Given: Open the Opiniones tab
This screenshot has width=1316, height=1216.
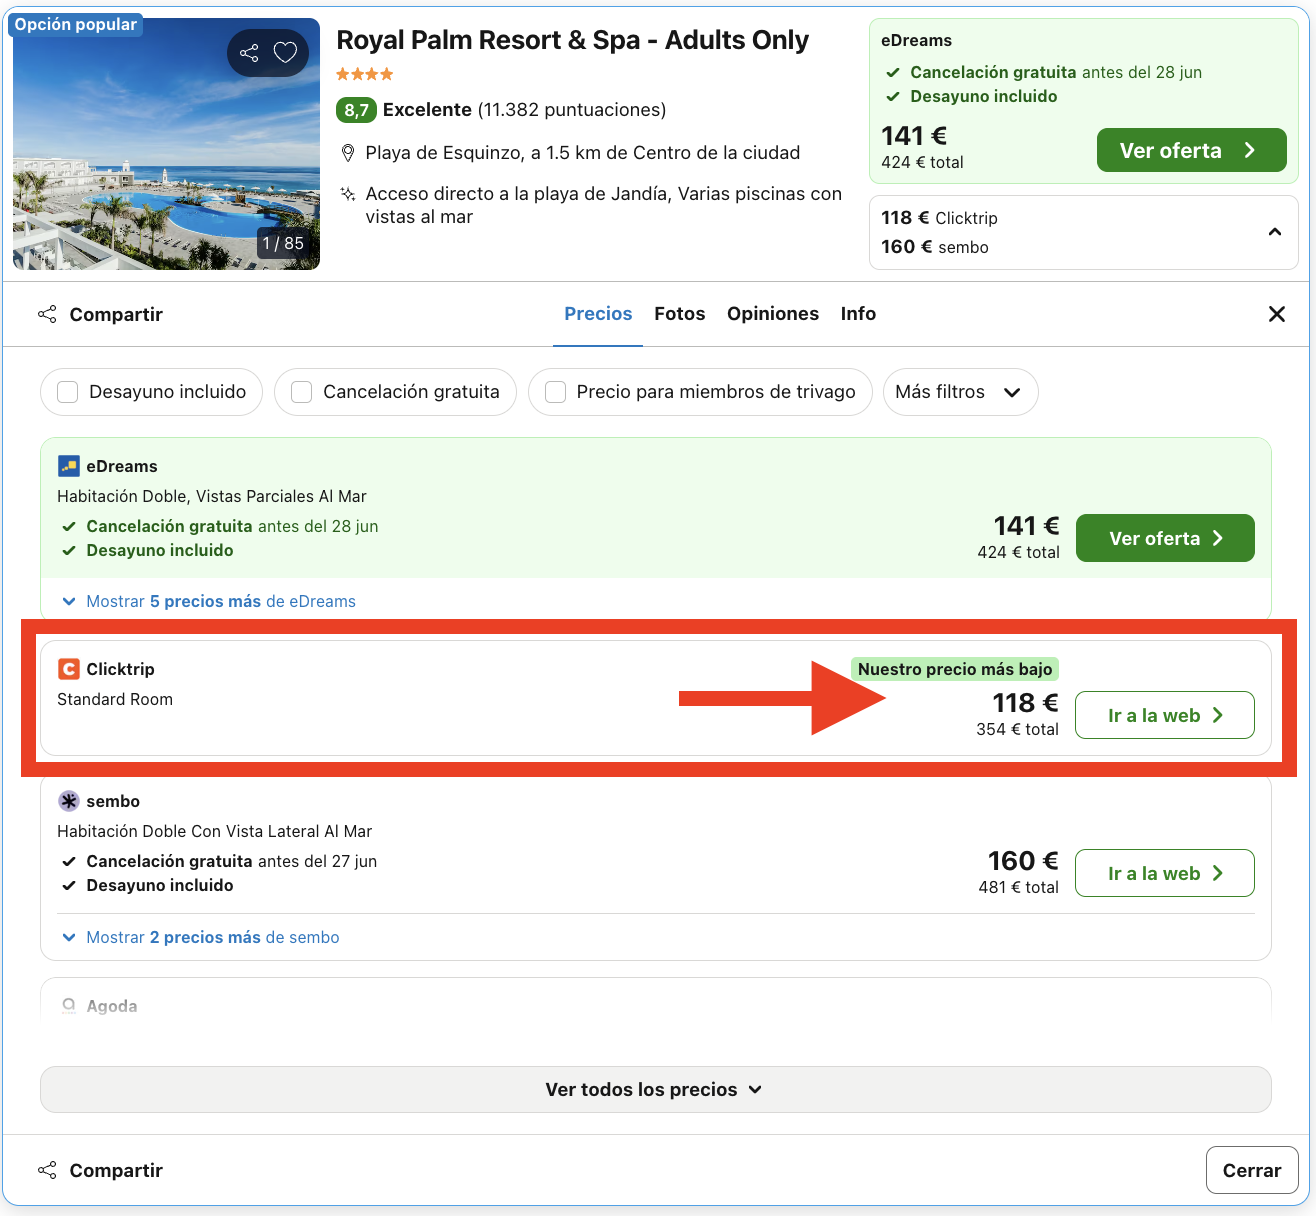Looking at the screenshot, I should click(773, 314).
